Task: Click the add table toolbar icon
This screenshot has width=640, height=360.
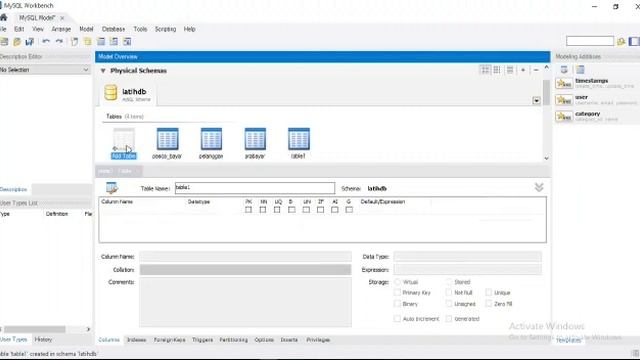Action: (101, 42)
